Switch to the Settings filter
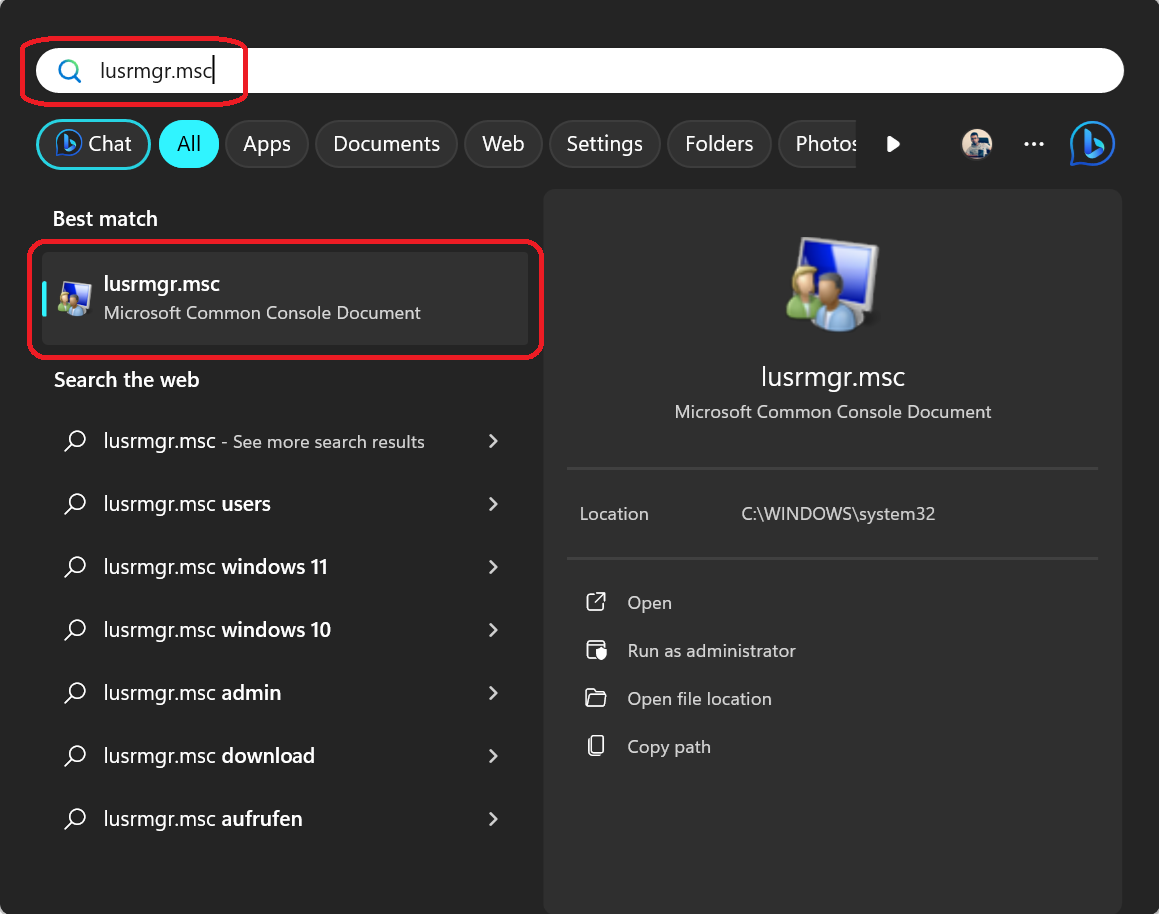This screenshot has height=914, width=1159. 605,144
